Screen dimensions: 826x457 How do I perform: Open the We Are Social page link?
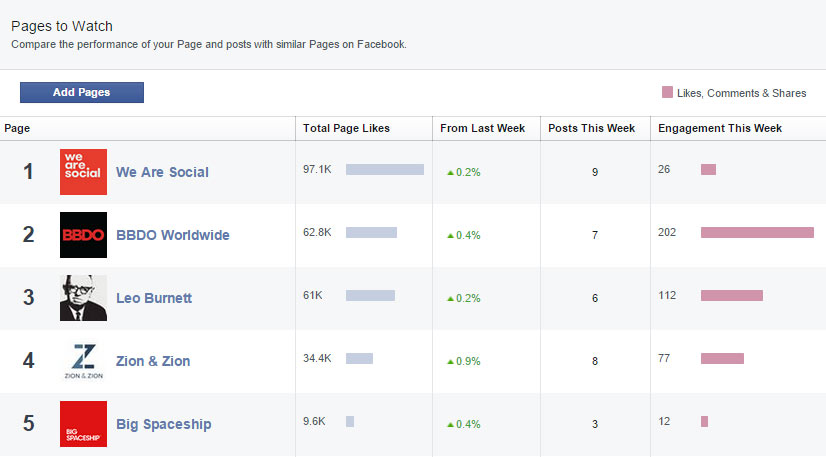tap(162, 172)
